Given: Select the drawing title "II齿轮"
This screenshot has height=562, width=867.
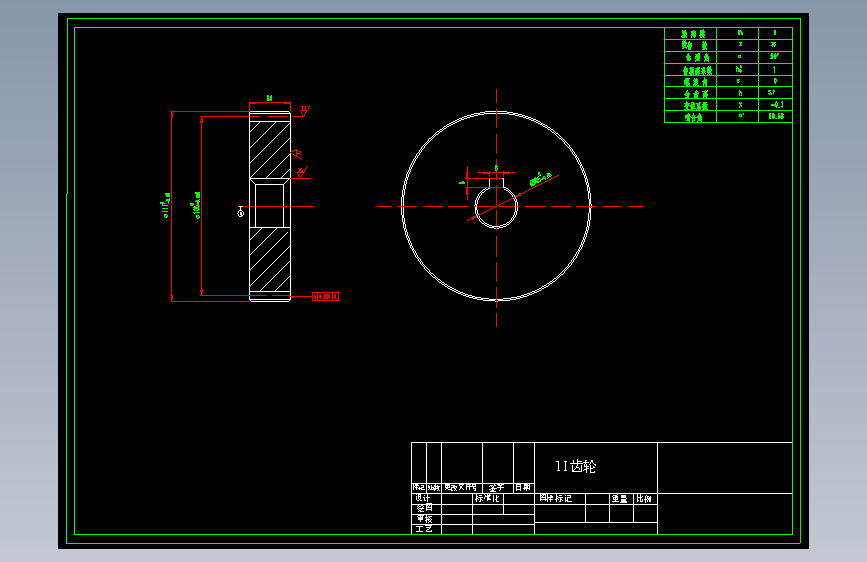Looking at the screenshot, I should tap(576, 467).
